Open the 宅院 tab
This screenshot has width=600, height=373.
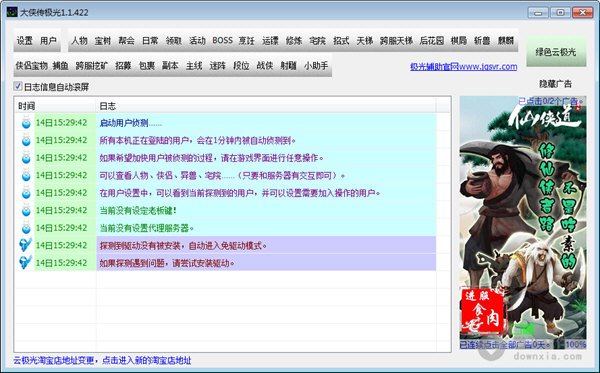click(x=317, y=41)
